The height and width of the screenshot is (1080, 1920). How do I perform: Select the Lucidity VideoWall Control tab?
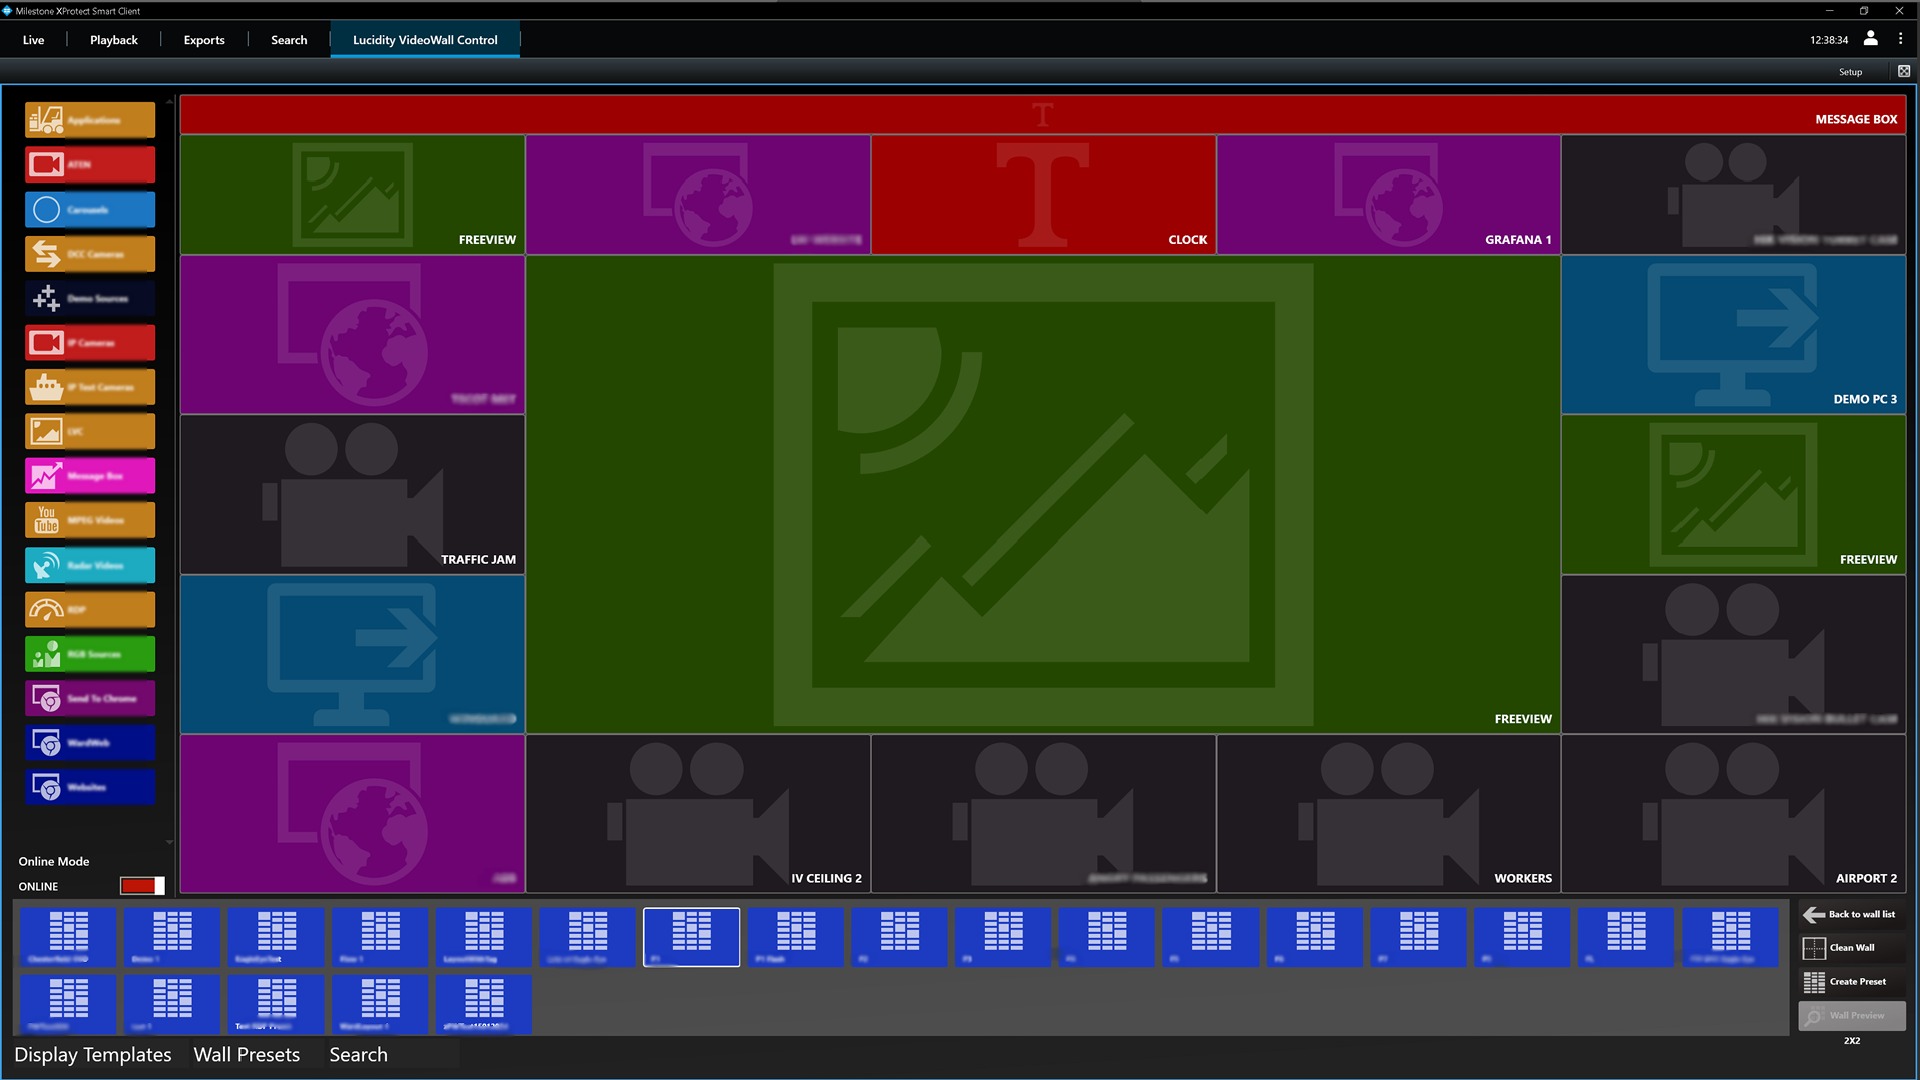(425, 40)
